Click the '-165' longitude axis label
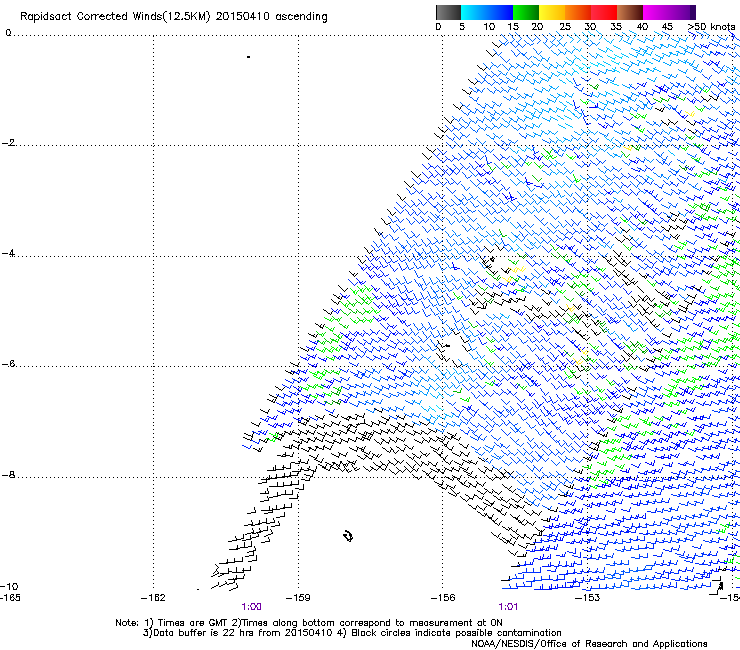 pos(10,598)
